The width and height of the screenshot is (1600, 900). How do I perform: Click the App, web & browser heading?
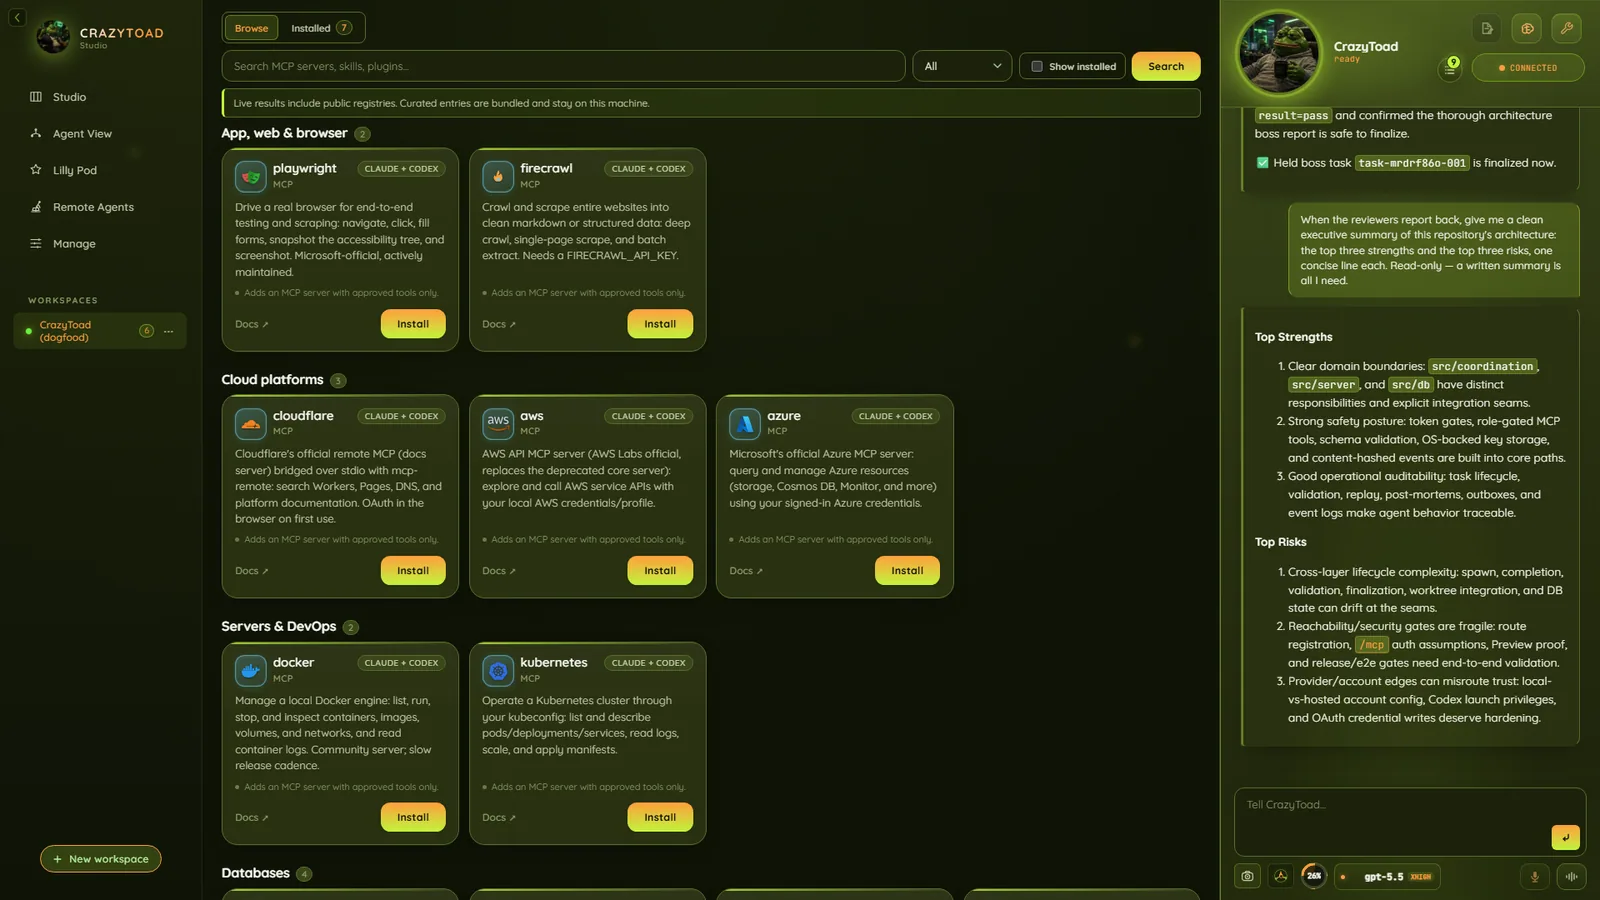284,133
